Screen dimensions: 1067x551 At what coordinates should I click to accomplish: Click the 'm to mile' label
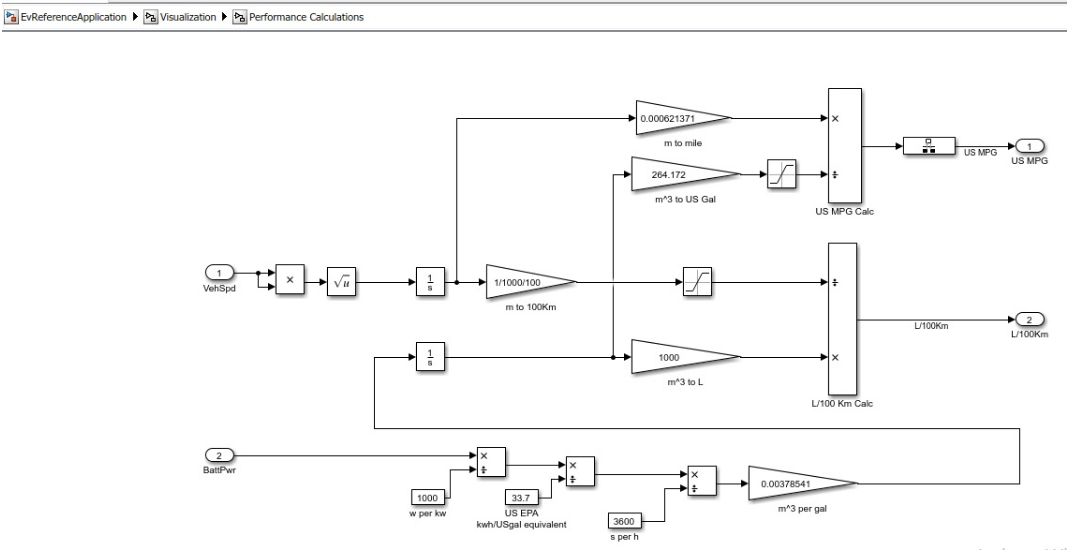tap(683, 144)
